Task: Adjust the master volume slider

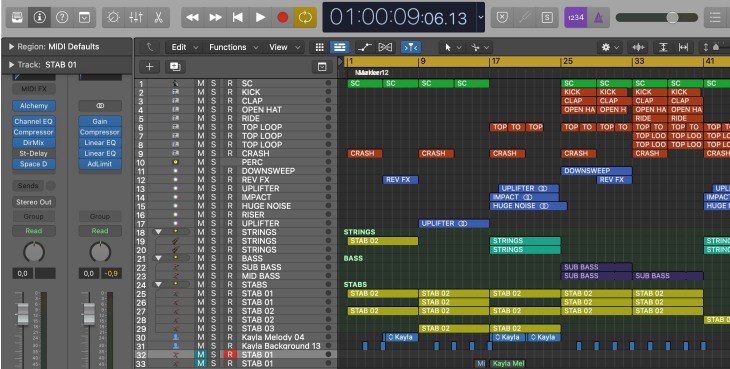Action: [672, 18]
